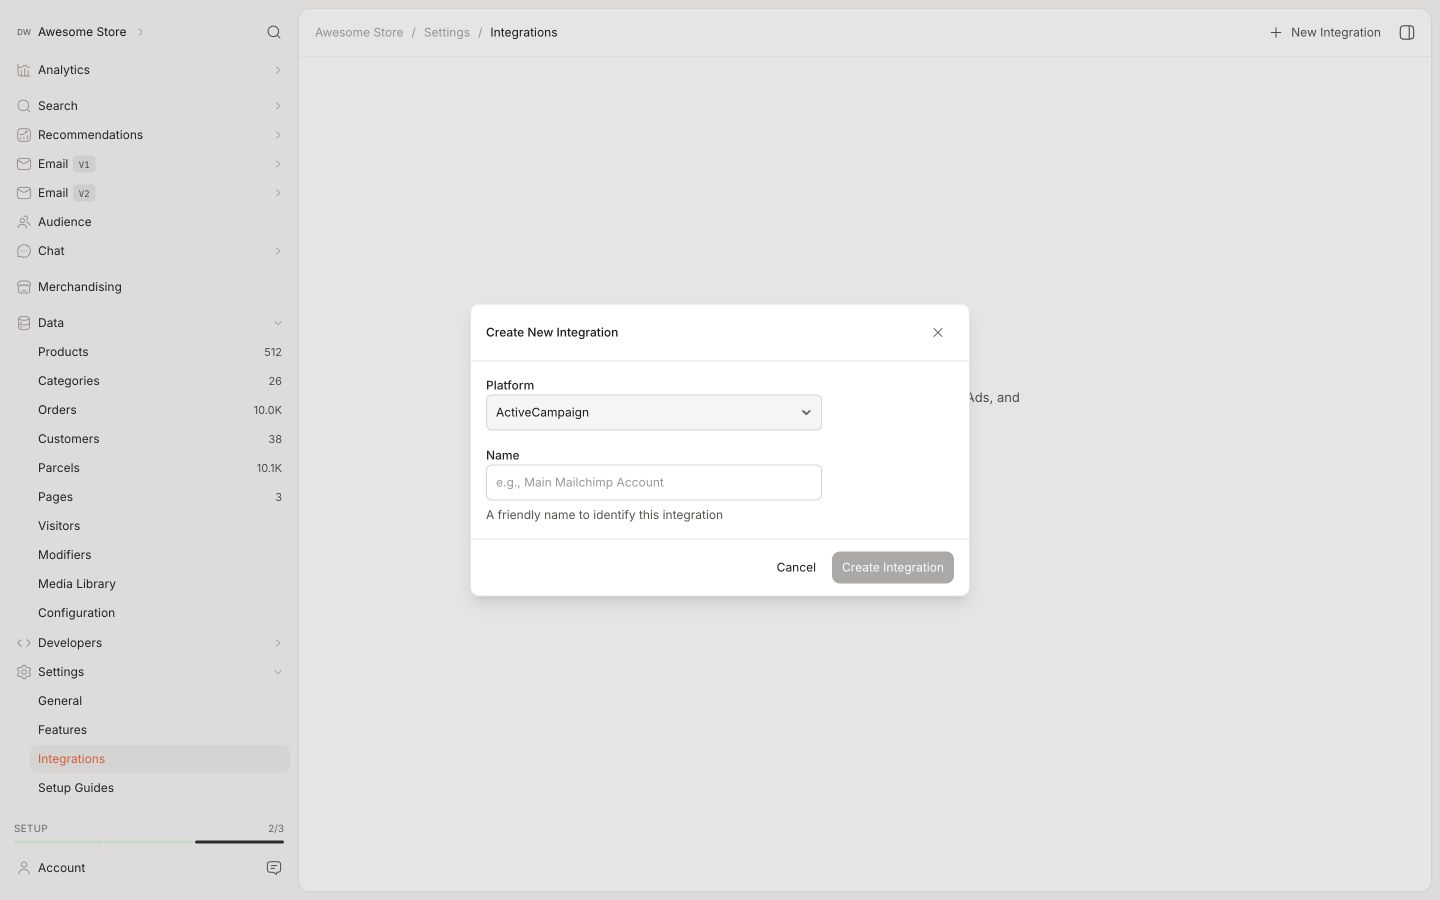Click the Create Integration button
This screenshot has height=900, width=1440.
coord(893,567)
